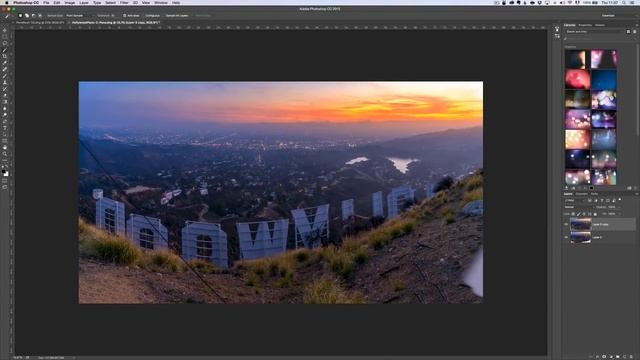Open the layer Kind filter dropdown
The width and height of the screenshot is (640, 360).
pos(575,200)
